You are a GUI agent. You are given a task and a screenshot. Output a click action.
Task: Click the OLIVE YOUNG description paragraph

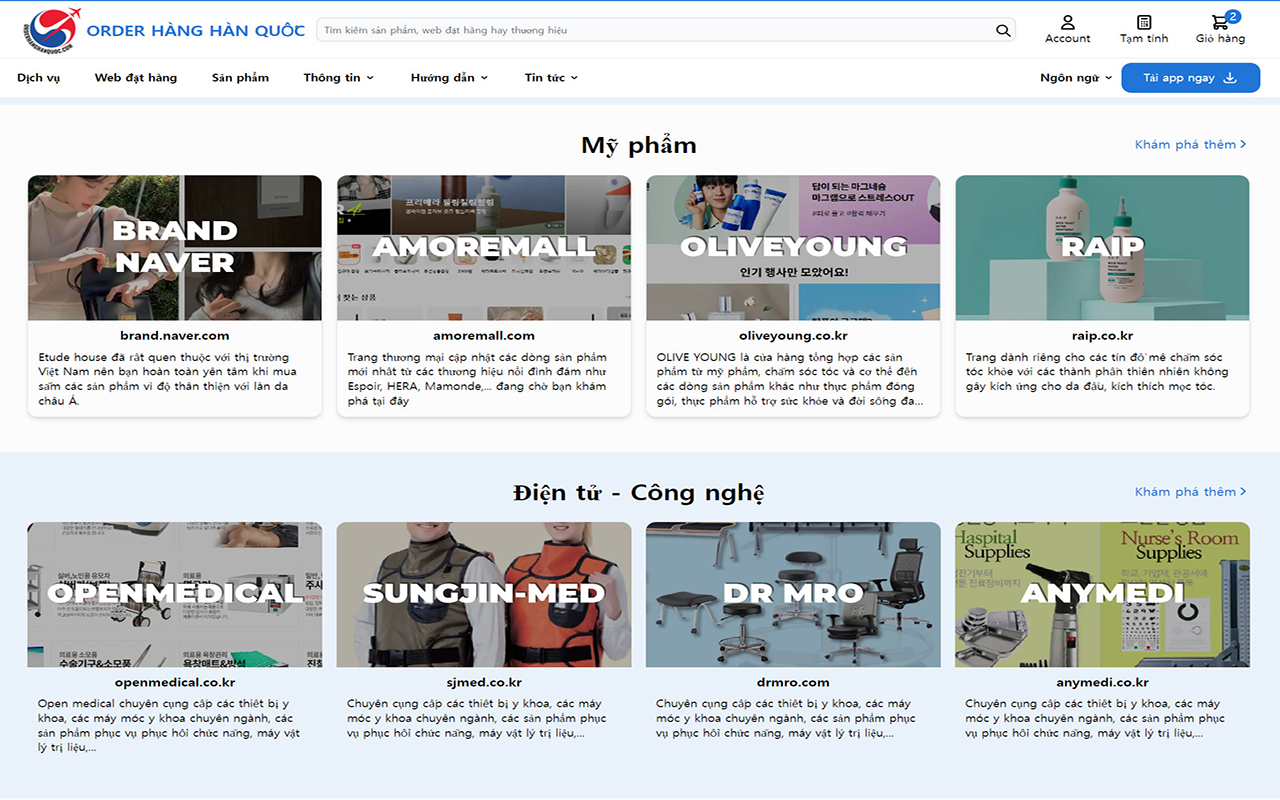(790, 379)
